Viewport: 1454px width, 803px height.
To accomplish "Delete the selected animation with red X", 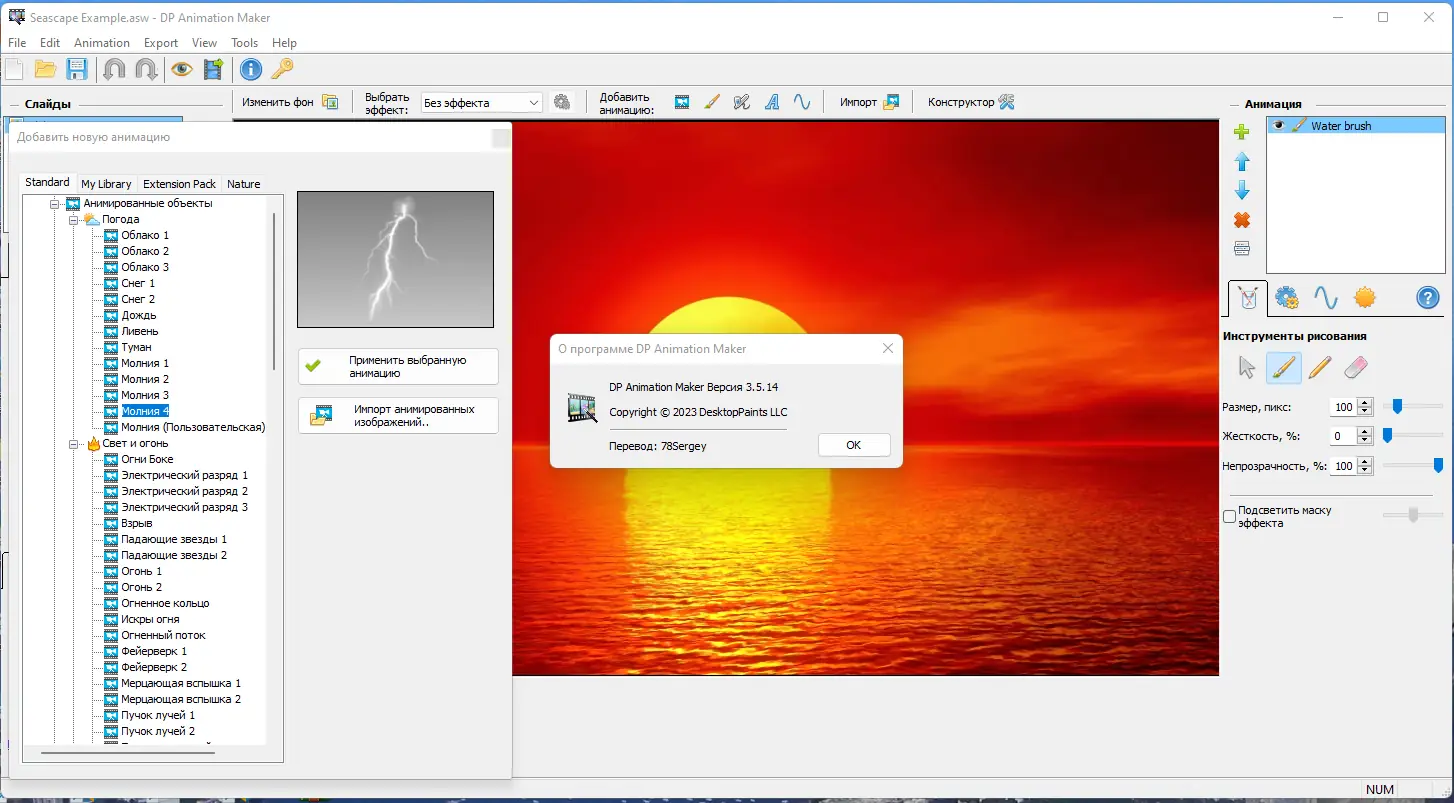I will (x=1241, y=219).
